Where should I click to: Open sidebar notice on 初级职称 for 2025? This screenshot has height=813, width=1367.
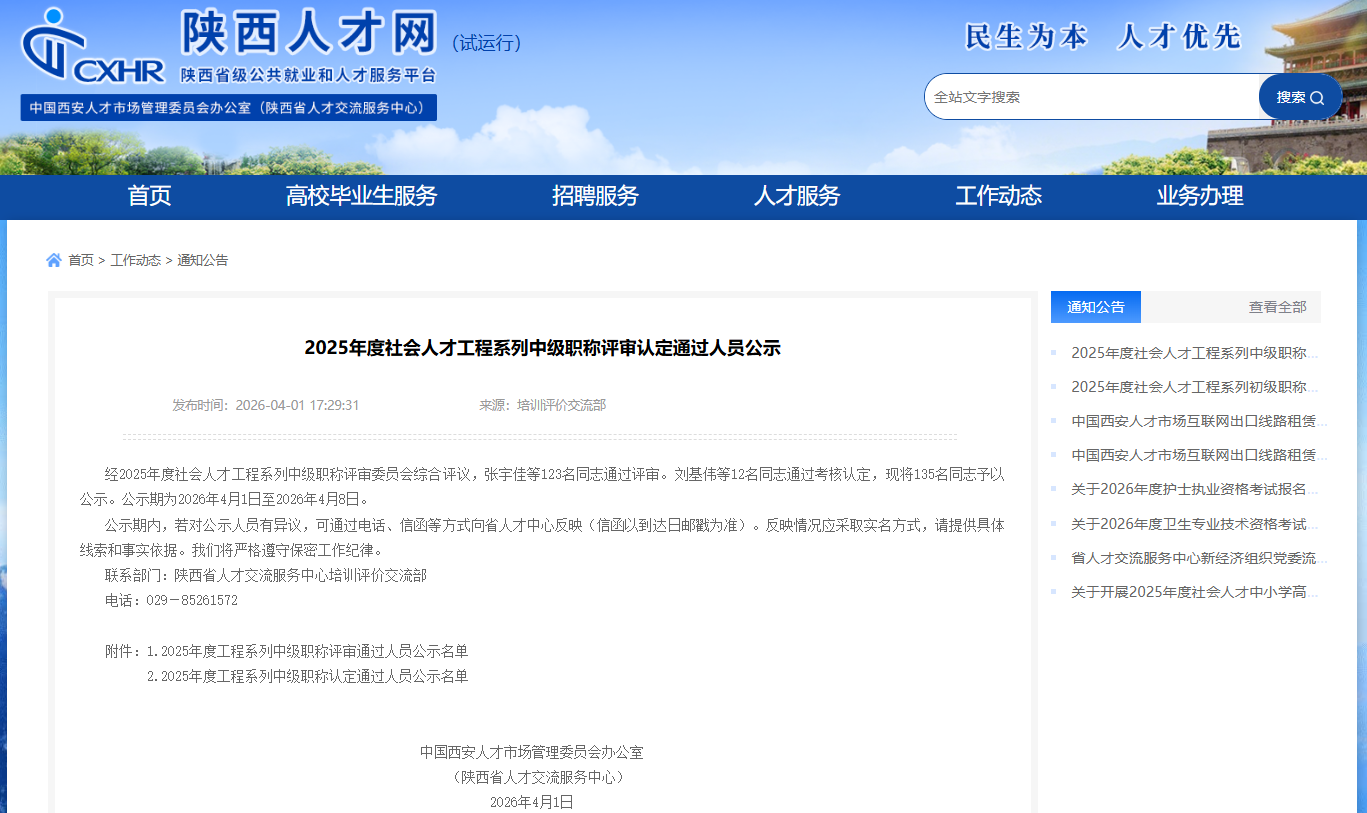[1193, 387]
